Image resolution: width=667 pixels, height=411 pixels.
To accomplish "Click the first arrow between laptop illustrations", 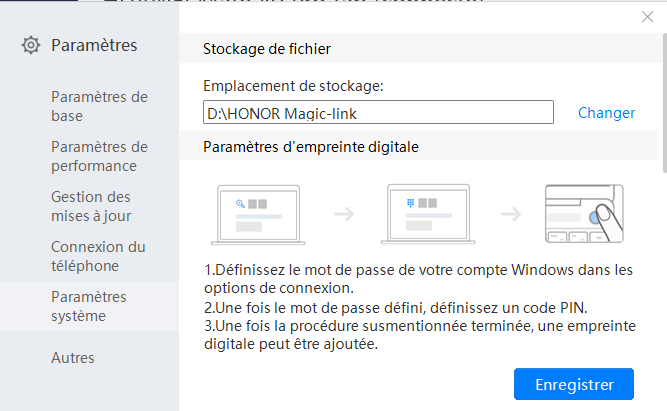I will (343, 213).
